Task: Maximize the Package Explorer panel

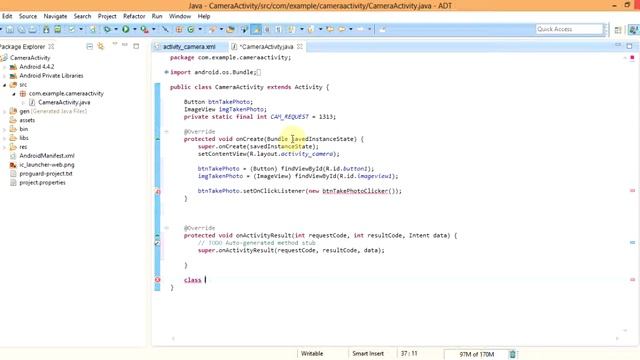Action: click(136, 46)
